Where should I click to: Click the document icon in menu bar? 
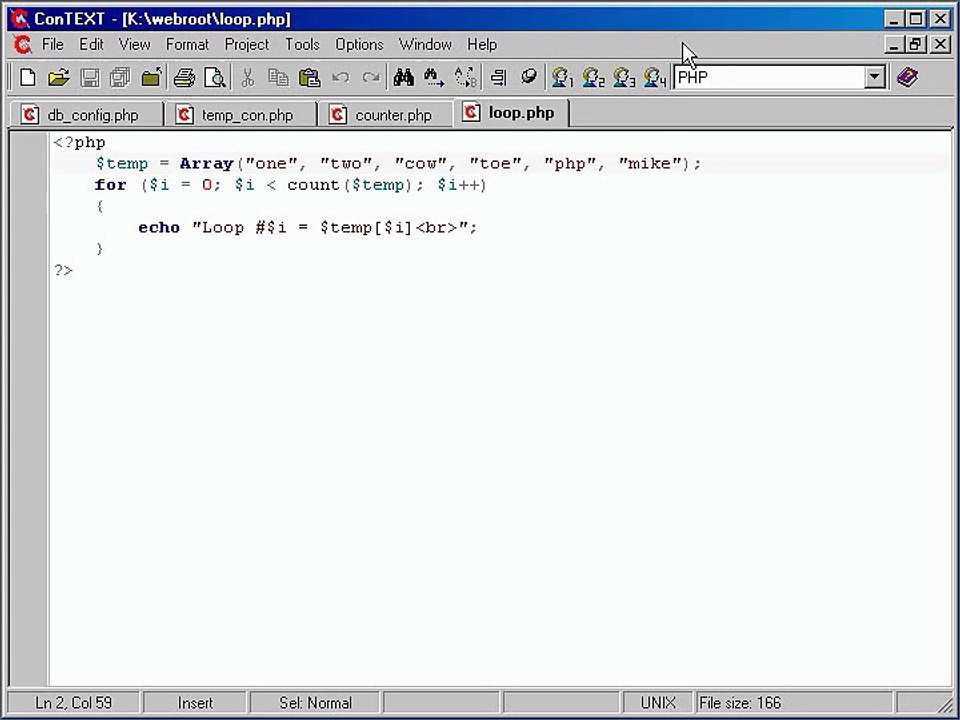(22, 45)
